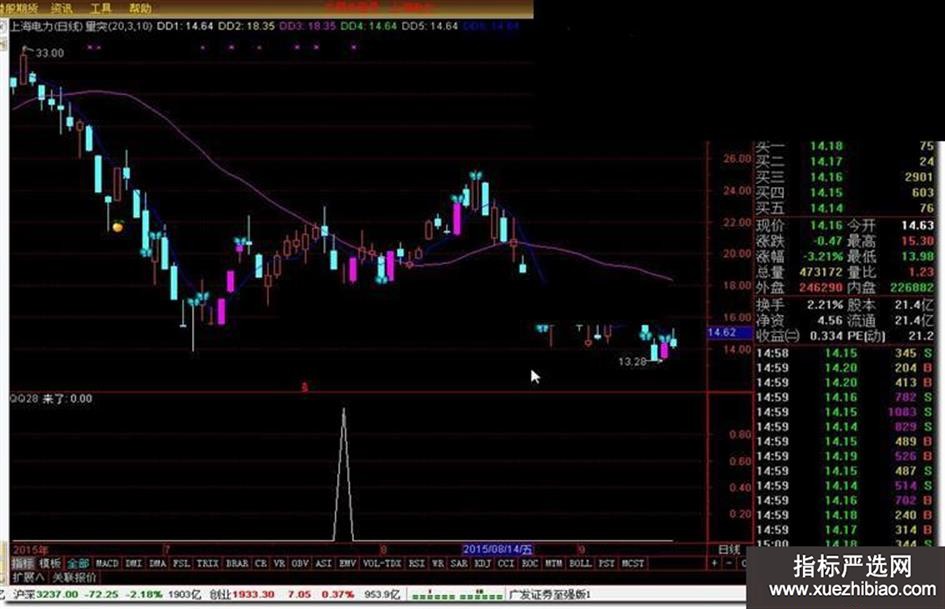Select the 指标 tab
The height and width of the screenshot is (609, 945).
(22, 563)
